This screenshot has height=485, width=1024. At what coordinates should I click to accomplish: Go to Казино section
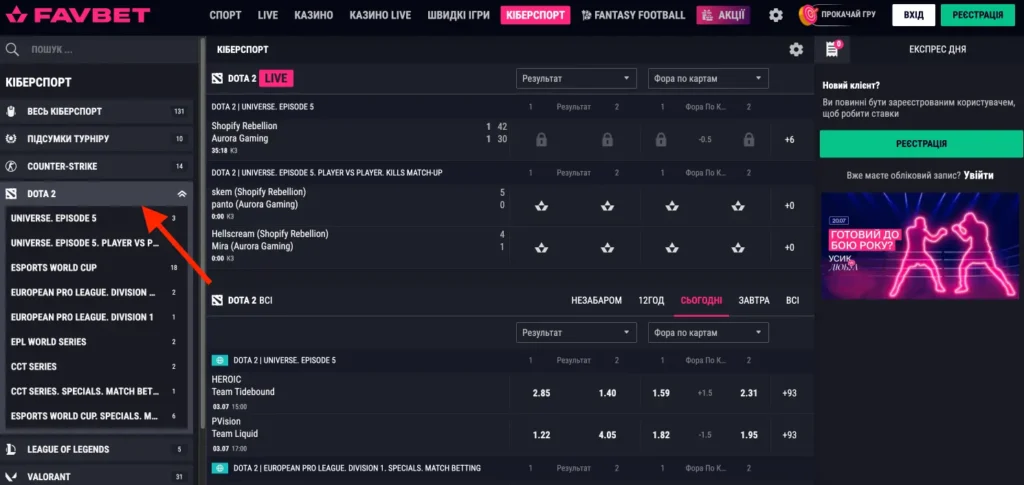pyautogui.click(x=313, y=15)
